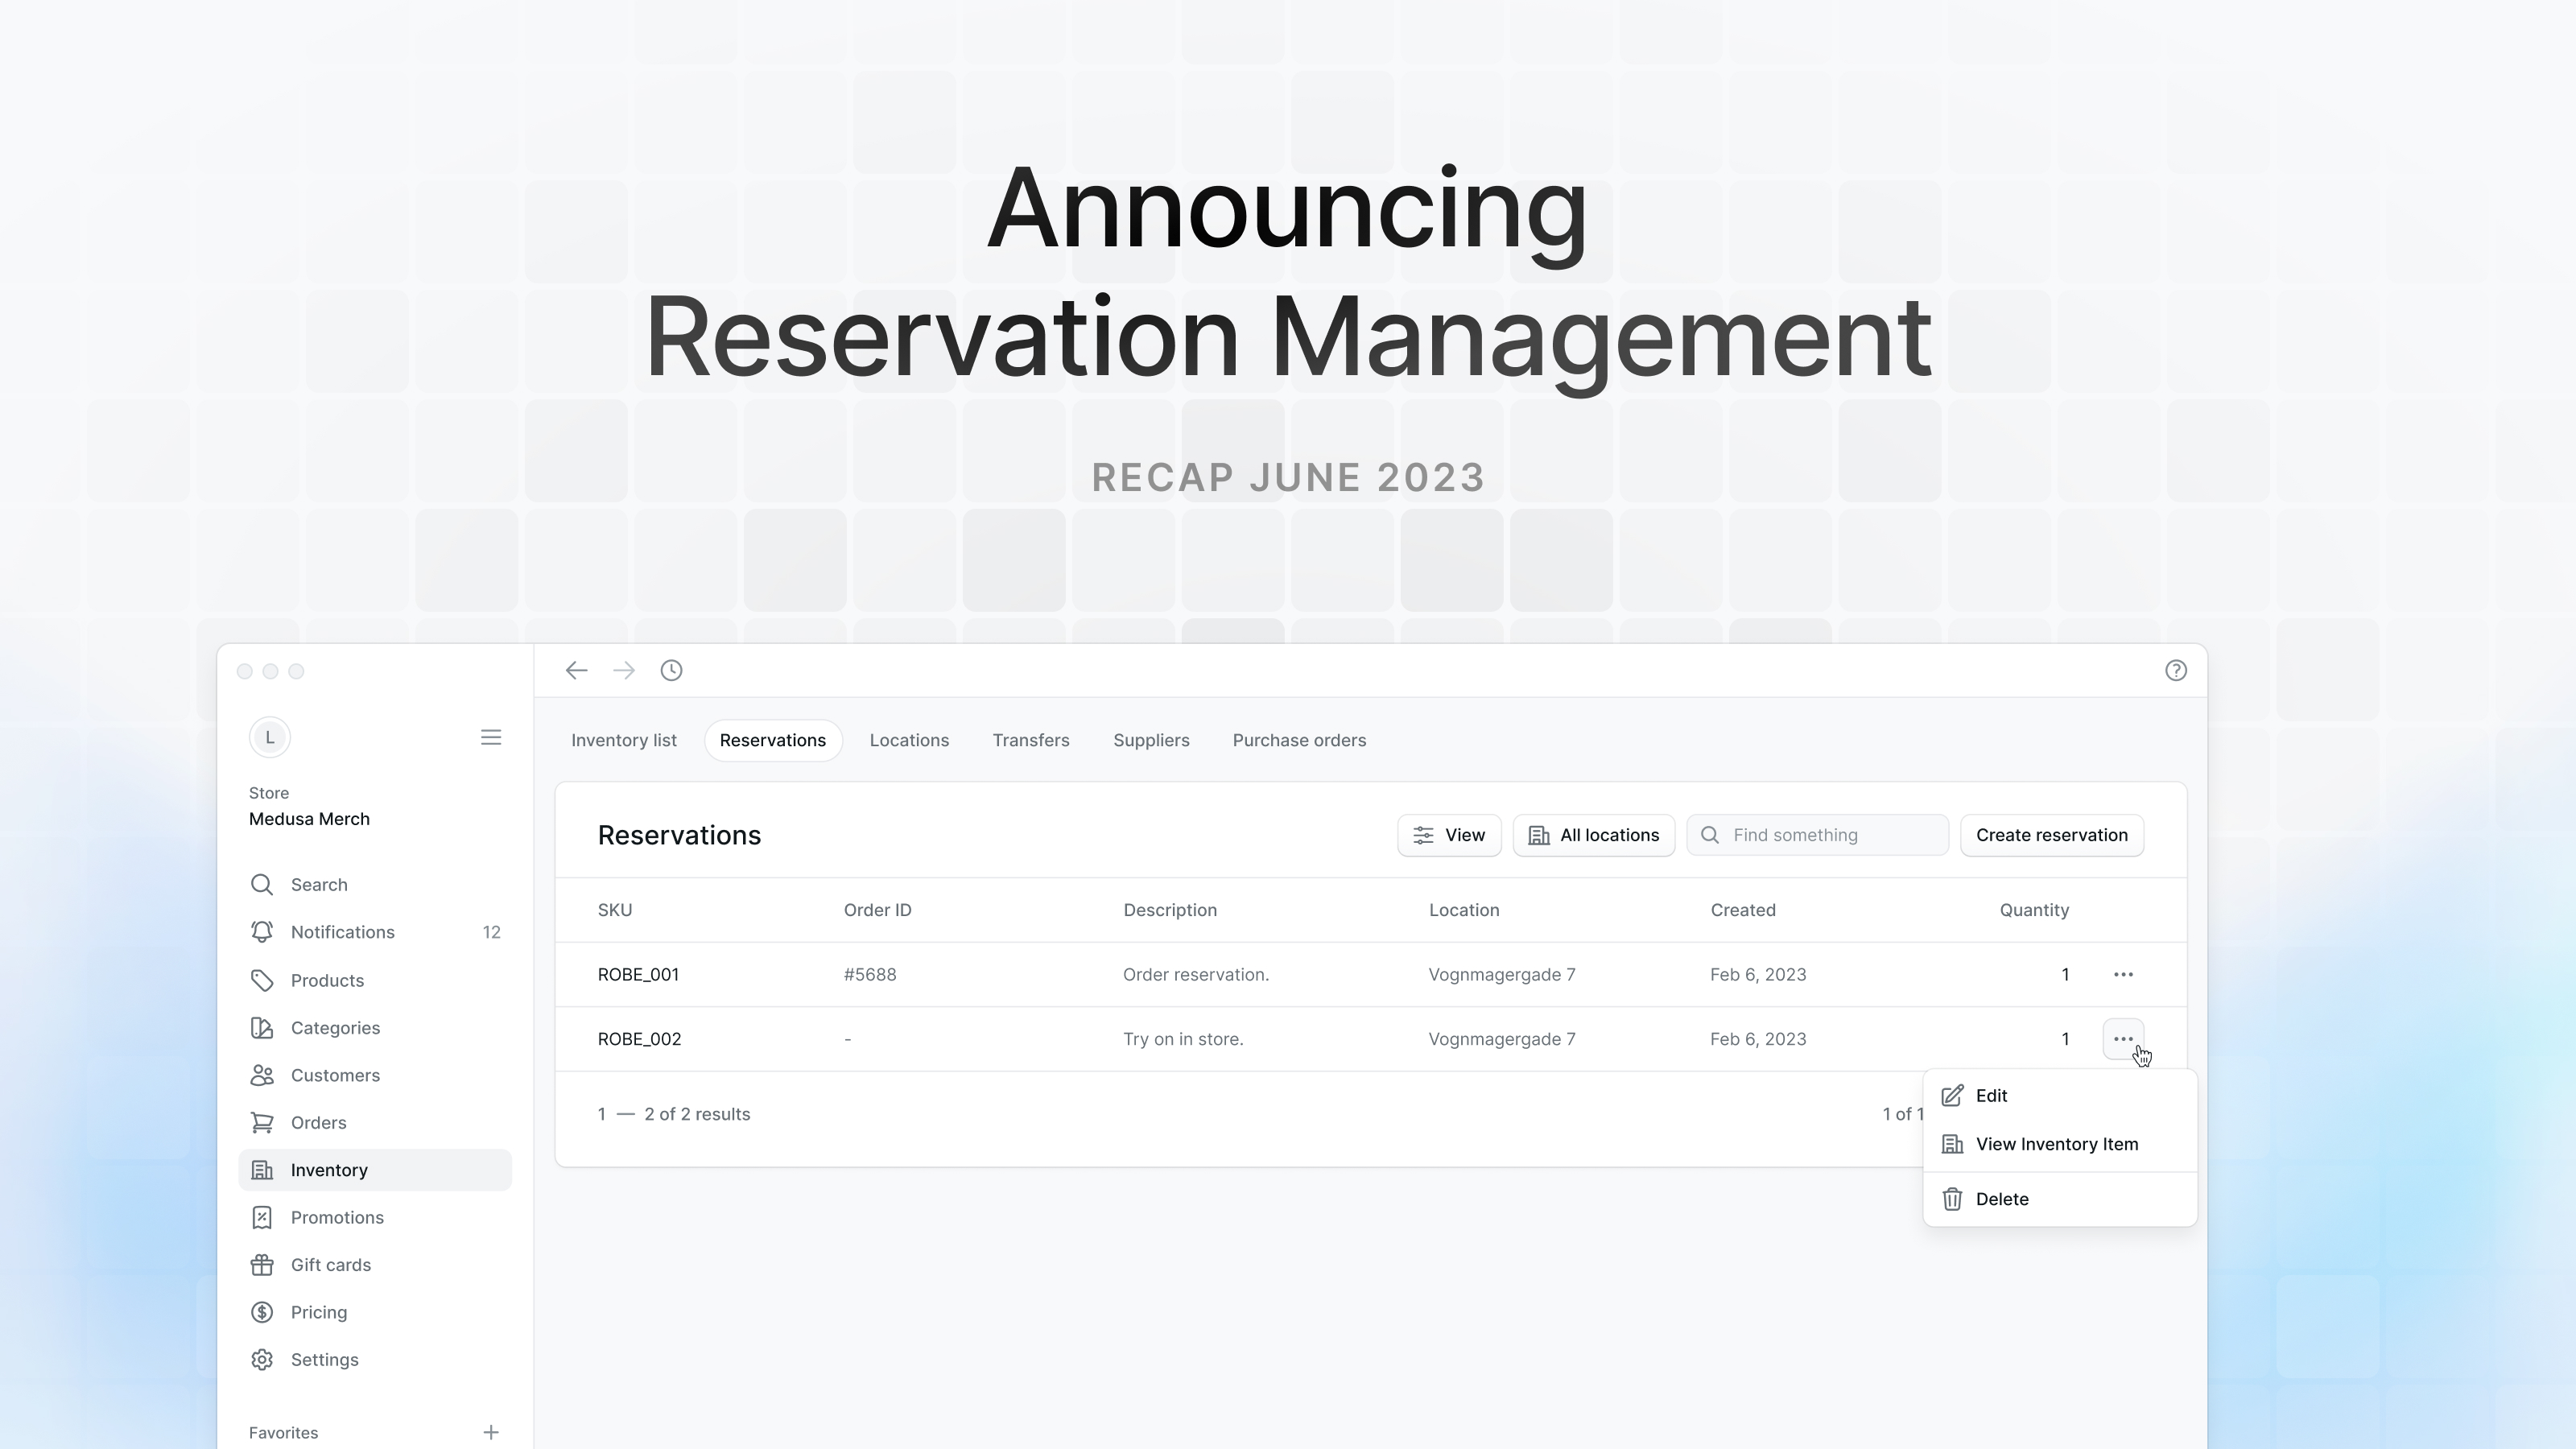2576x1449 pixels.
Task: Click the building icon beside View Inventory Item
Action: [x=1952, y=1144]
